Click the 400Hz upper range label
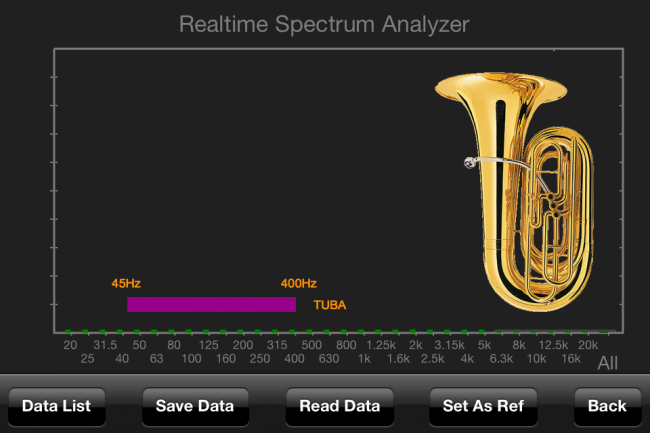The width and height of the screenshot is (650, 433). [299, 283]
